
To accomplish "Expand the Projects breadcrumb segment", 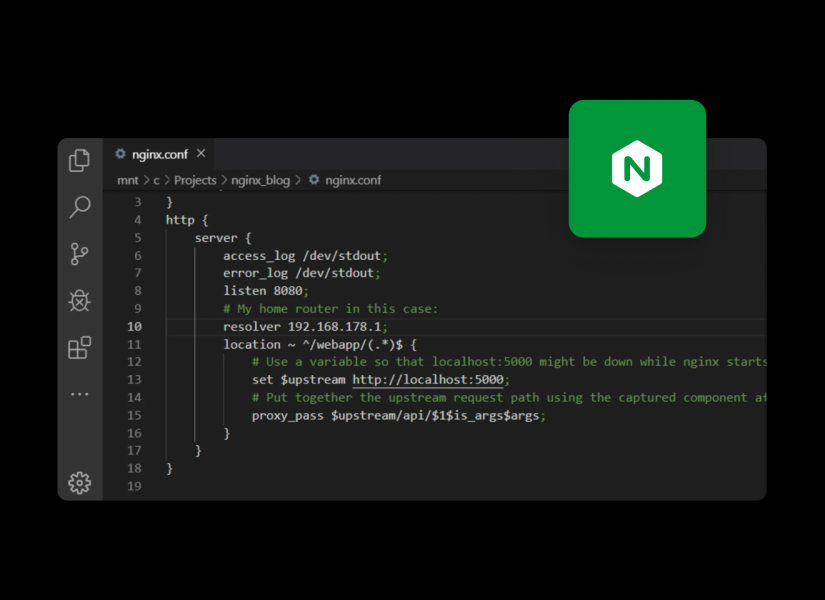I will tap(195, 180).
